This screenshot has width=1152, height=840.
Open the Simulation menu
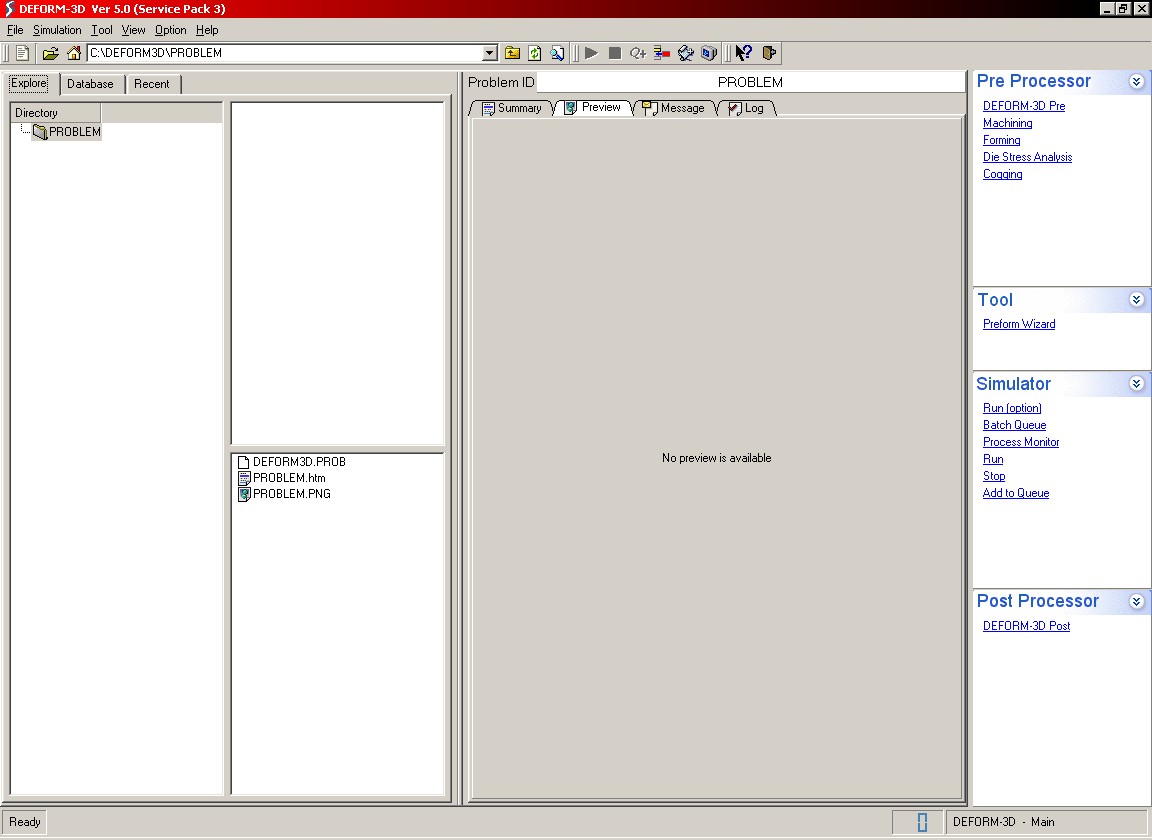point(57,30)
